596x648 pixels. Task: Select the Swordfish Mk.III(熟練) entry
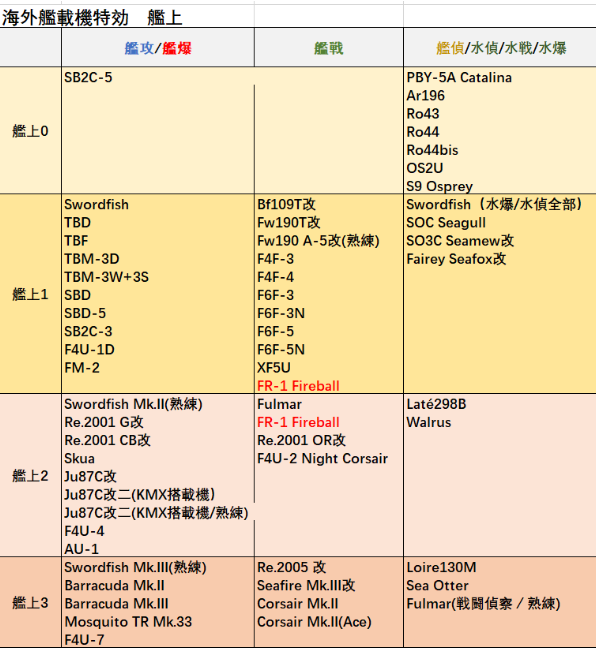click(135, 567)
